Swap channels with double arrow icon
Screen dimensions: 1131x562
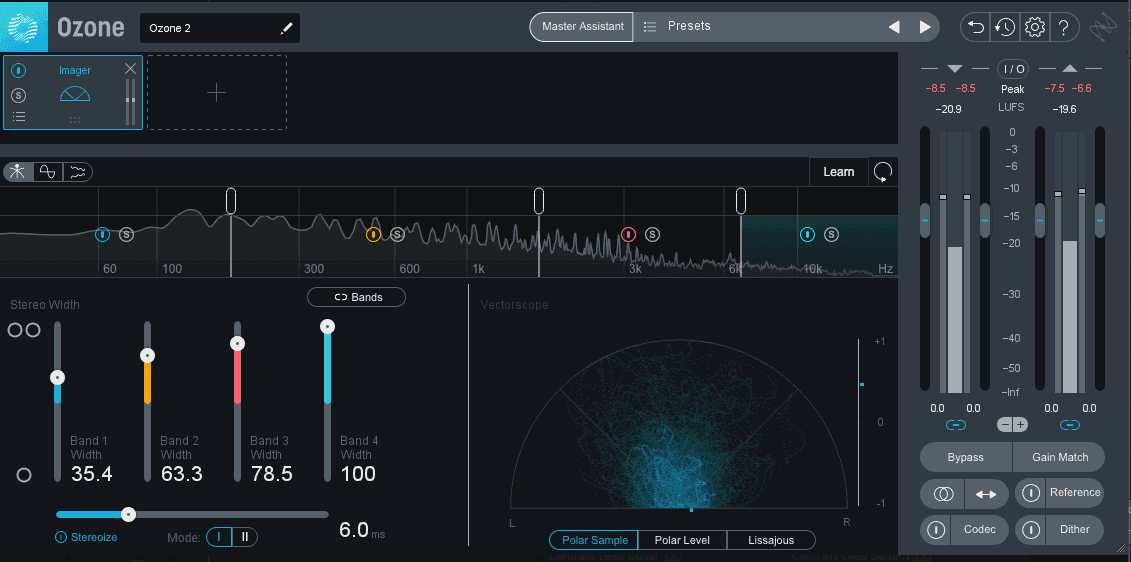point(986,494)
